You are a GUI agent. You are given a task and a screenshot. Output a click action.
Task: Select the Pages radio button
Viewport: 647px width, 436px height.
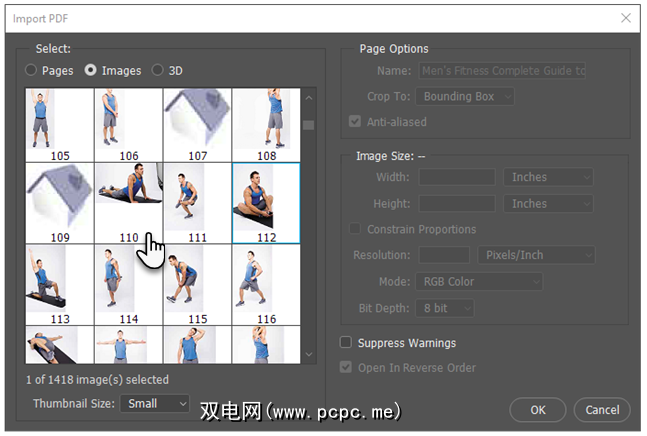(x=31, y=71)
